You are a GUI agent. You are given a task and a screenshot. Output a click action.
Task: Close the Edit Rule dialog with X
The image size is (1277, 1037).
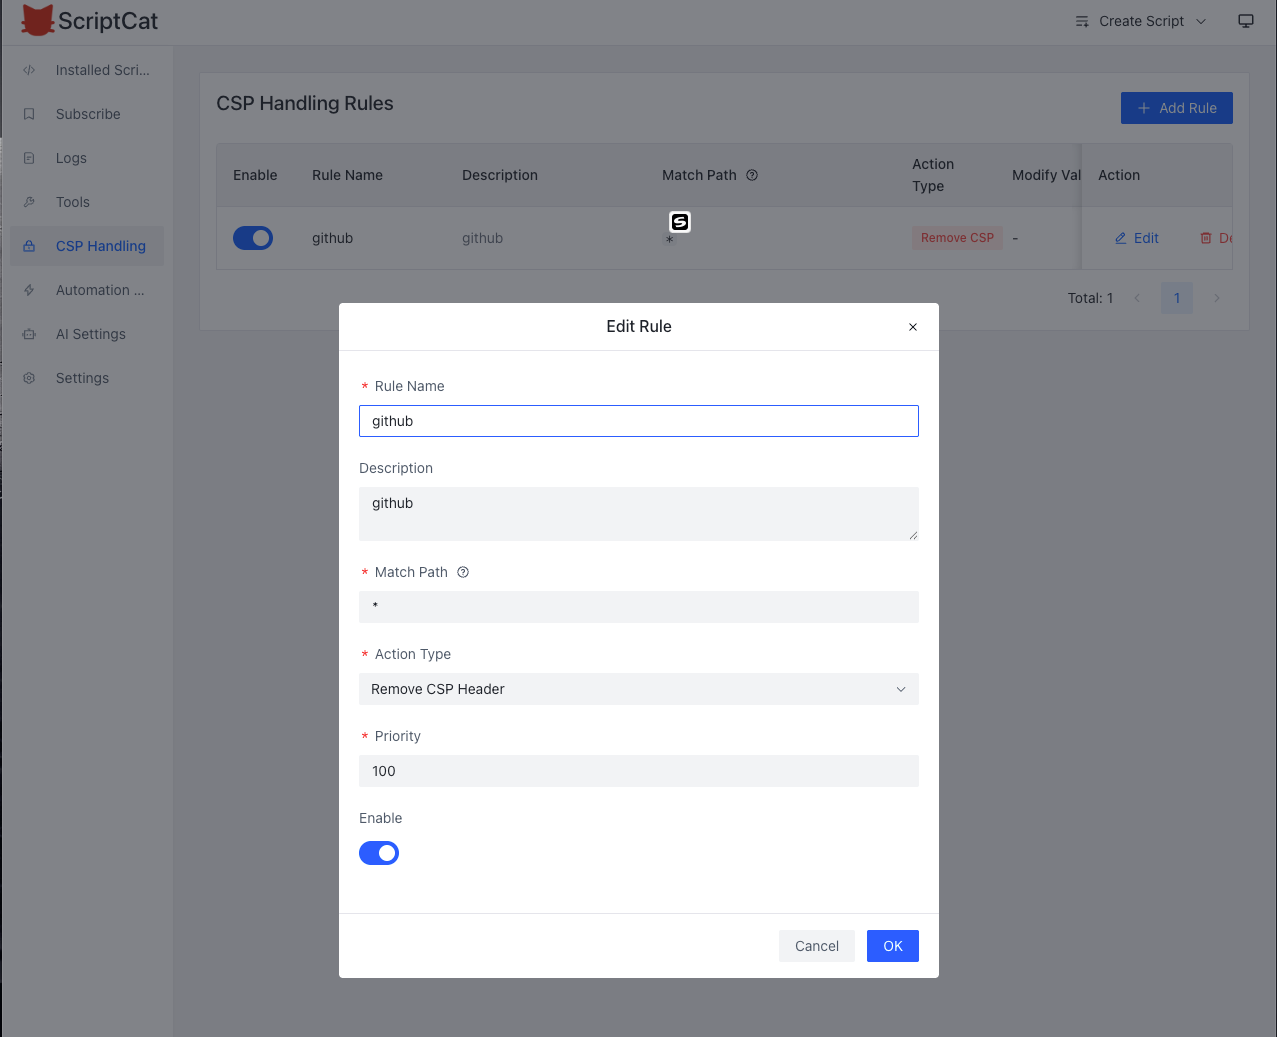click(912, 327)
